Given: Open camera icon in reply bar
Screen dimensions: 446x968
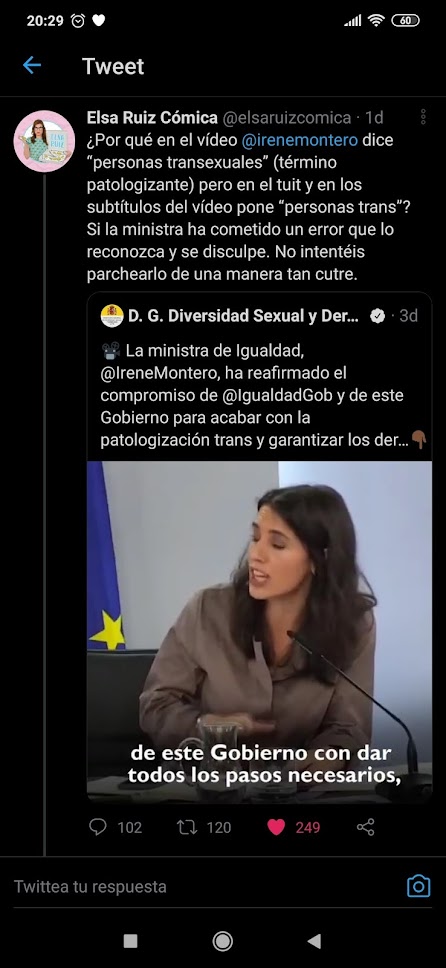Looking at the screenshot, I should [x=418, y=886].
